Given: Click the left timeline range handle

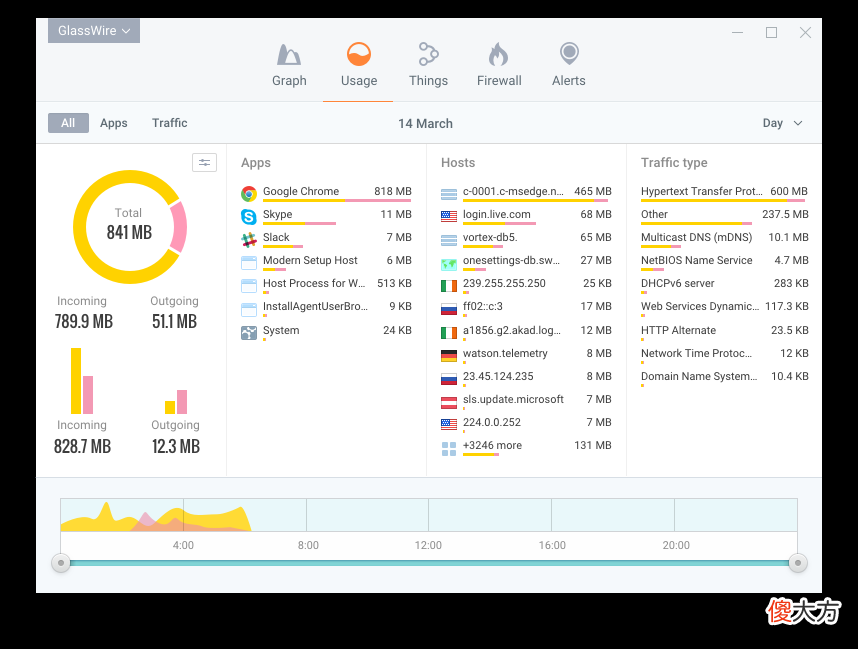Looking at the screenshot, I should pos(61,563).
